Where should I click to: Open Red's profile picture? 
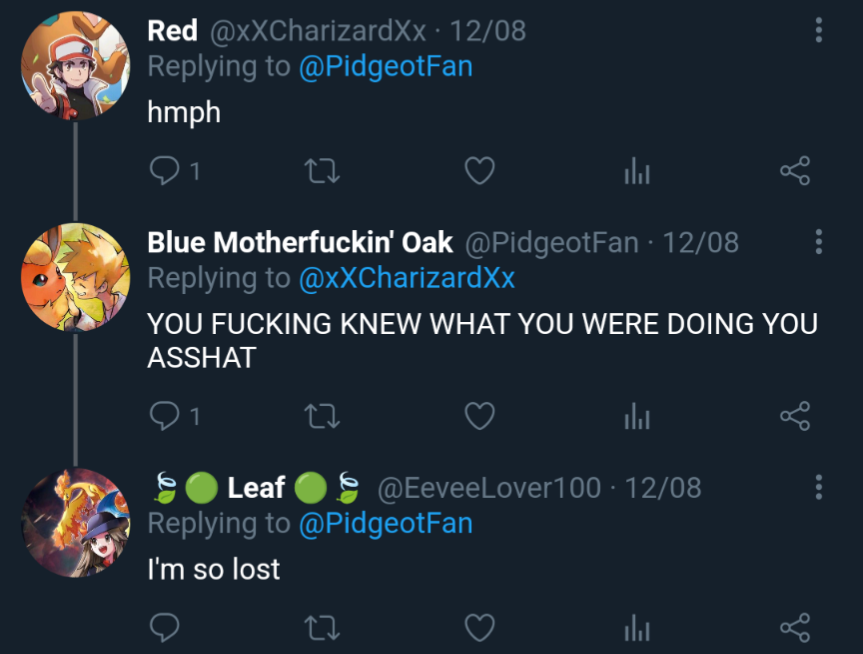tap(75, 66)
